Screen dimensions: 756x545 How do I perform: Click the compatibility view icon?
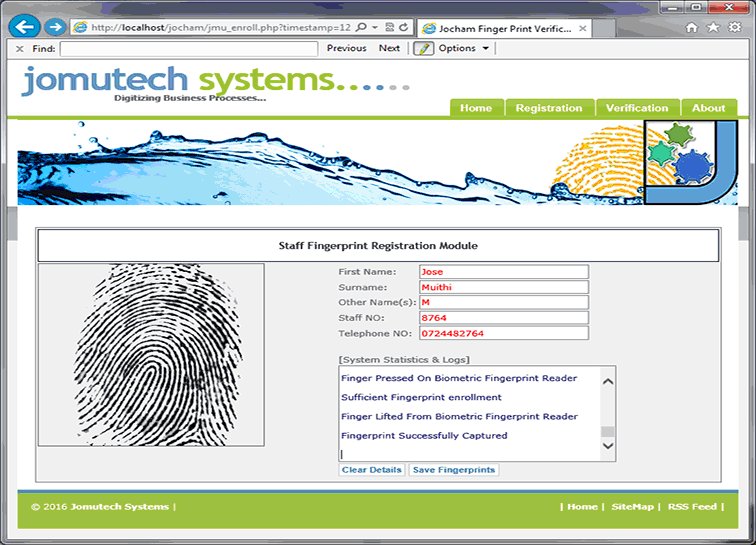pyautogui.click(x=390, y=27)
